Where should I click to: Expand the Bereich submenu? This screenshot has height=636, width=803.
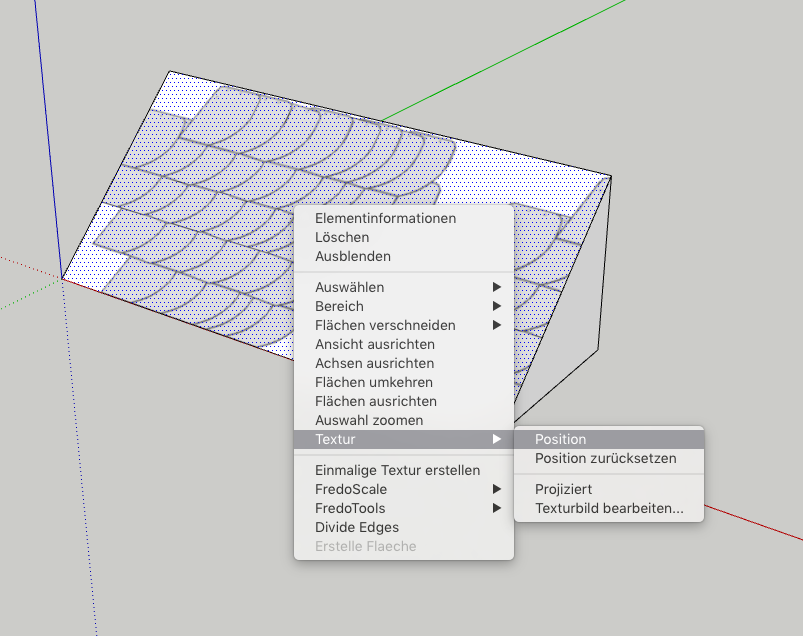pyautogui.click(x=339, y=306)
